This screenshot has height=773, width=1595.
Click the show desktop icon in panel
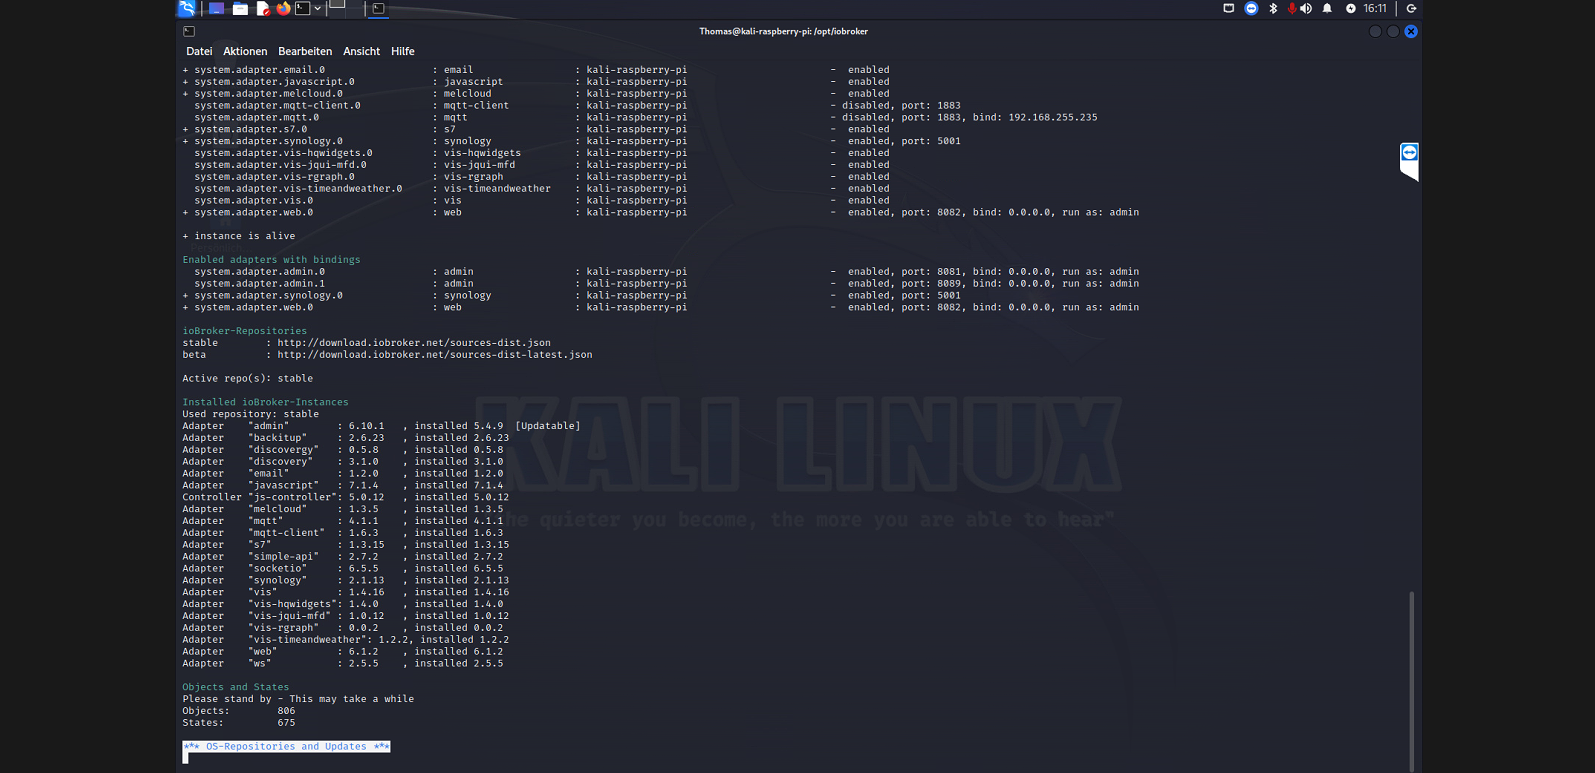coord(216,9)
